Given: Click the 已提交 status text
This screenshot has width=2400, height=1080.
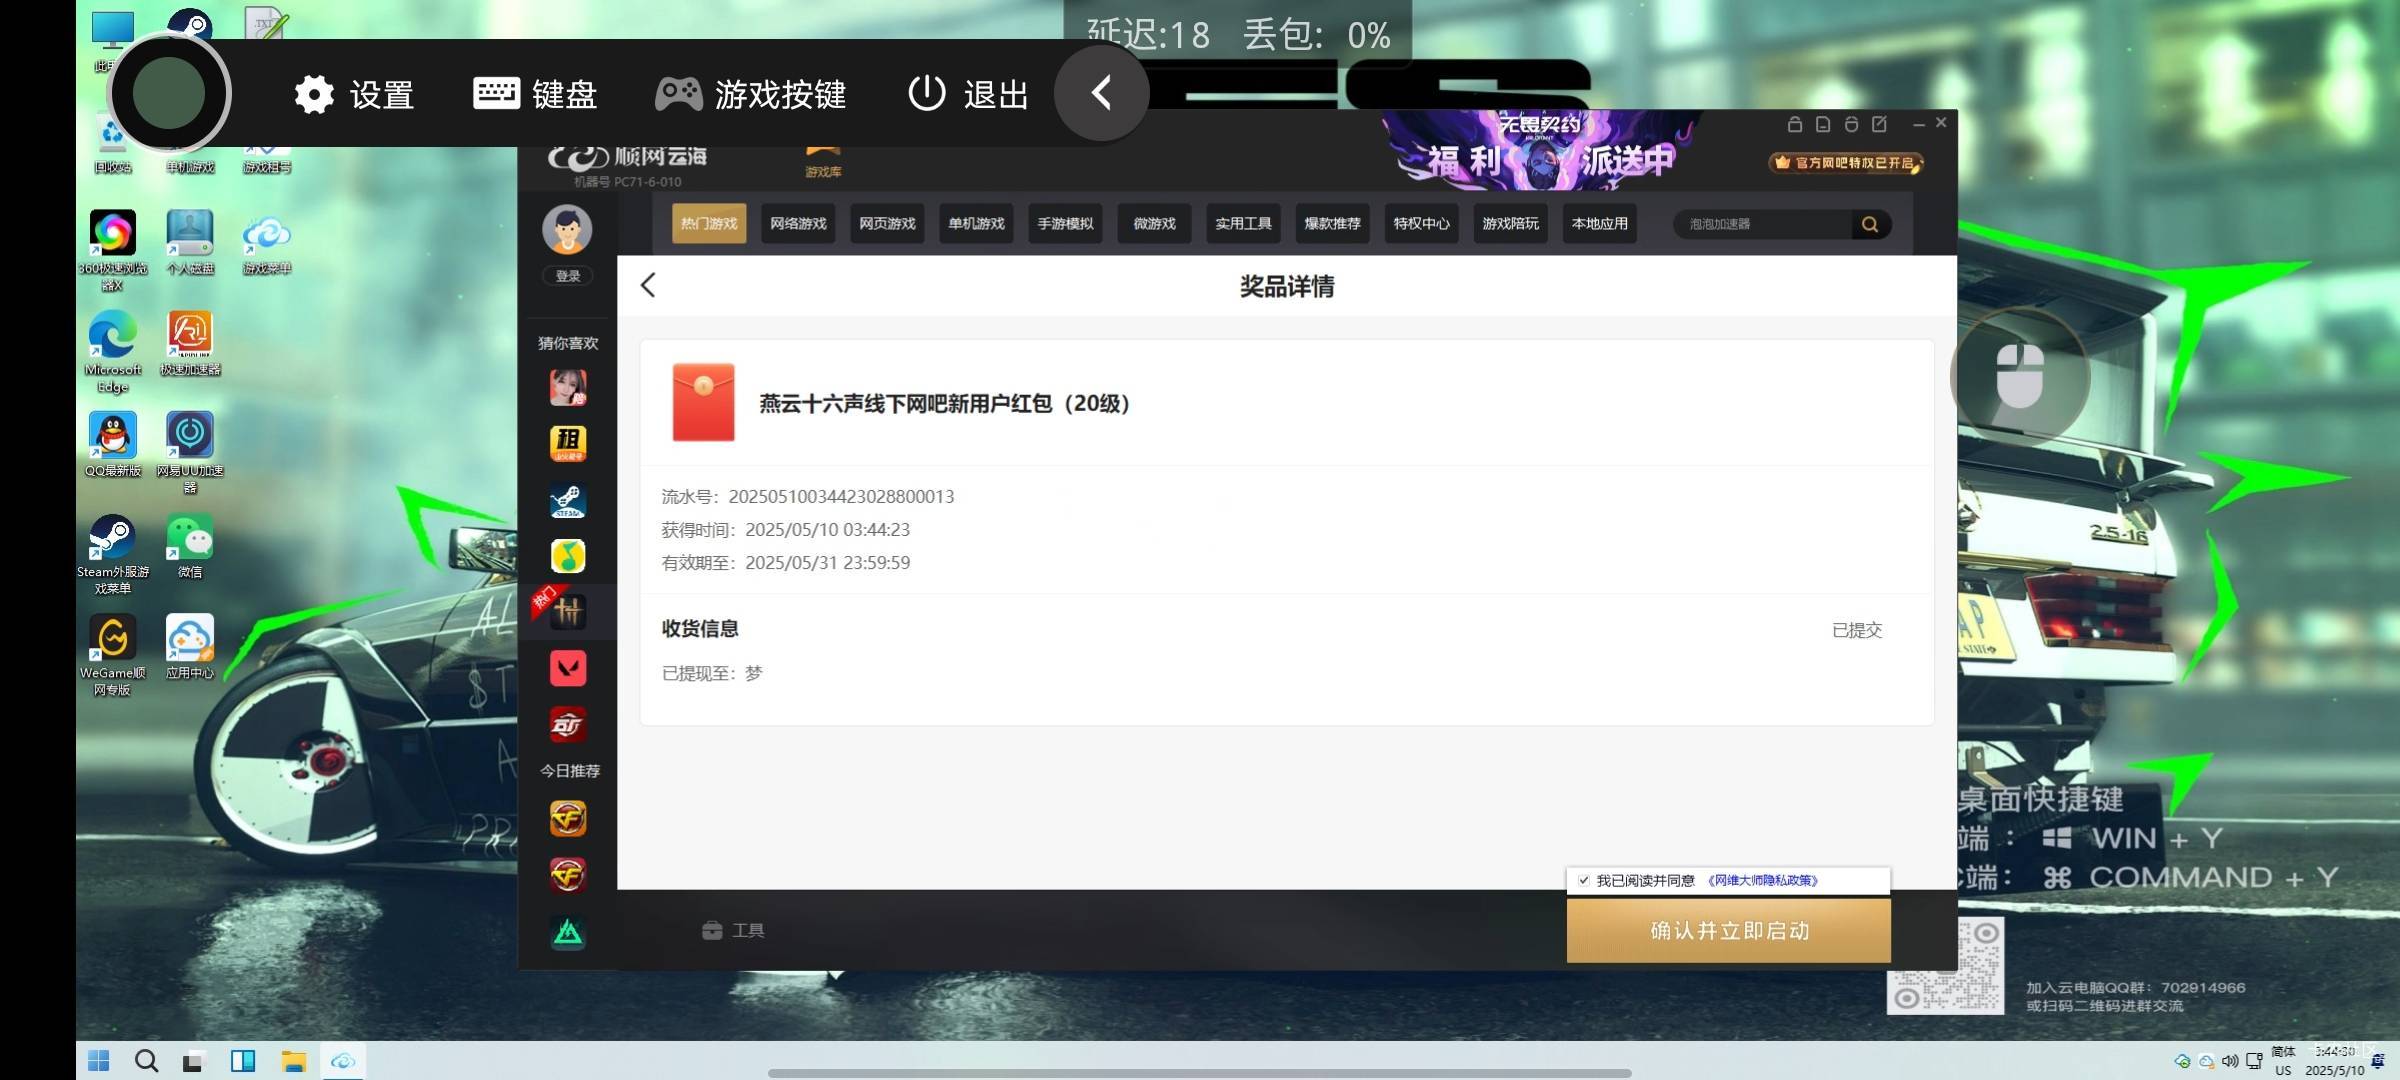Looking at the screenshot, I should click(x=1857, y=630).
